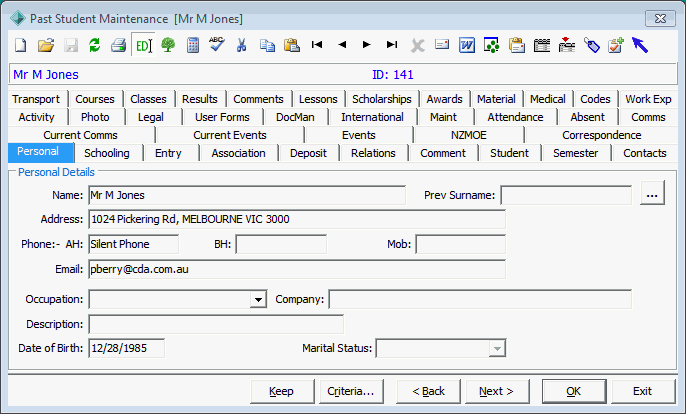
Task: Click the scissors cut icon
Action: pyautogui.click(x=242, y=45)
